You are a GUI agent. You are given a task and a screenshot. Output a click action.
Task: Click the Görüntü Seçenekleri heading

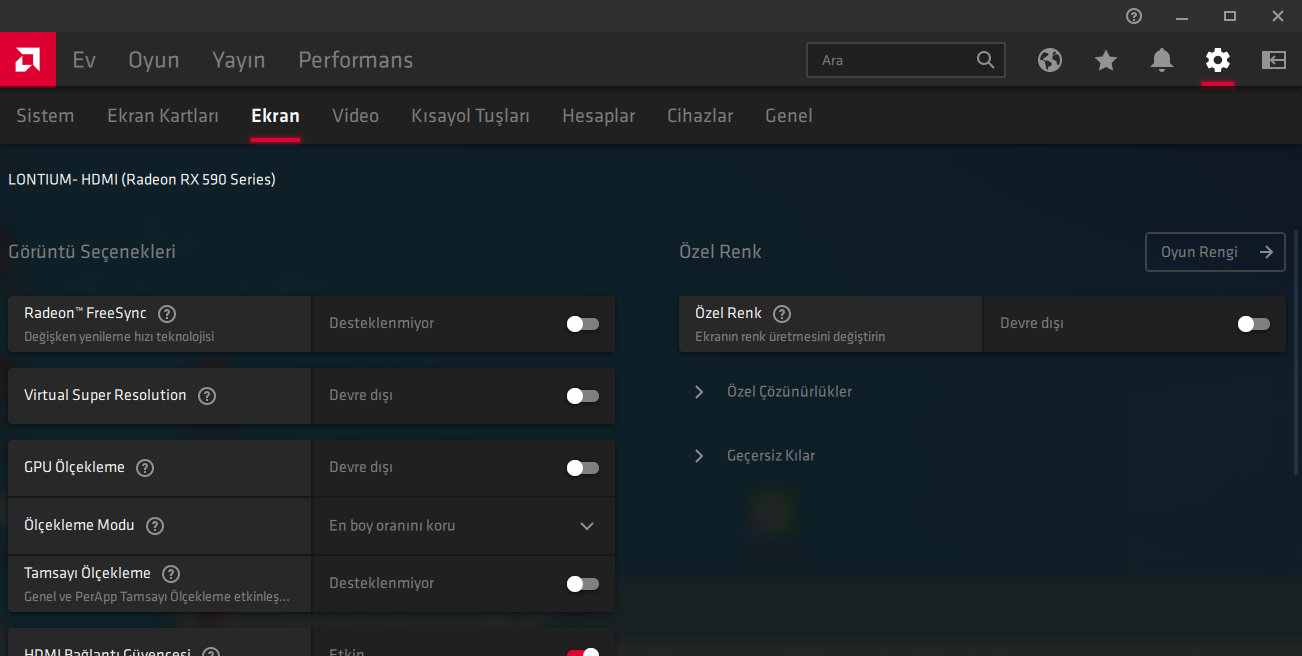[x=92, y=252]
